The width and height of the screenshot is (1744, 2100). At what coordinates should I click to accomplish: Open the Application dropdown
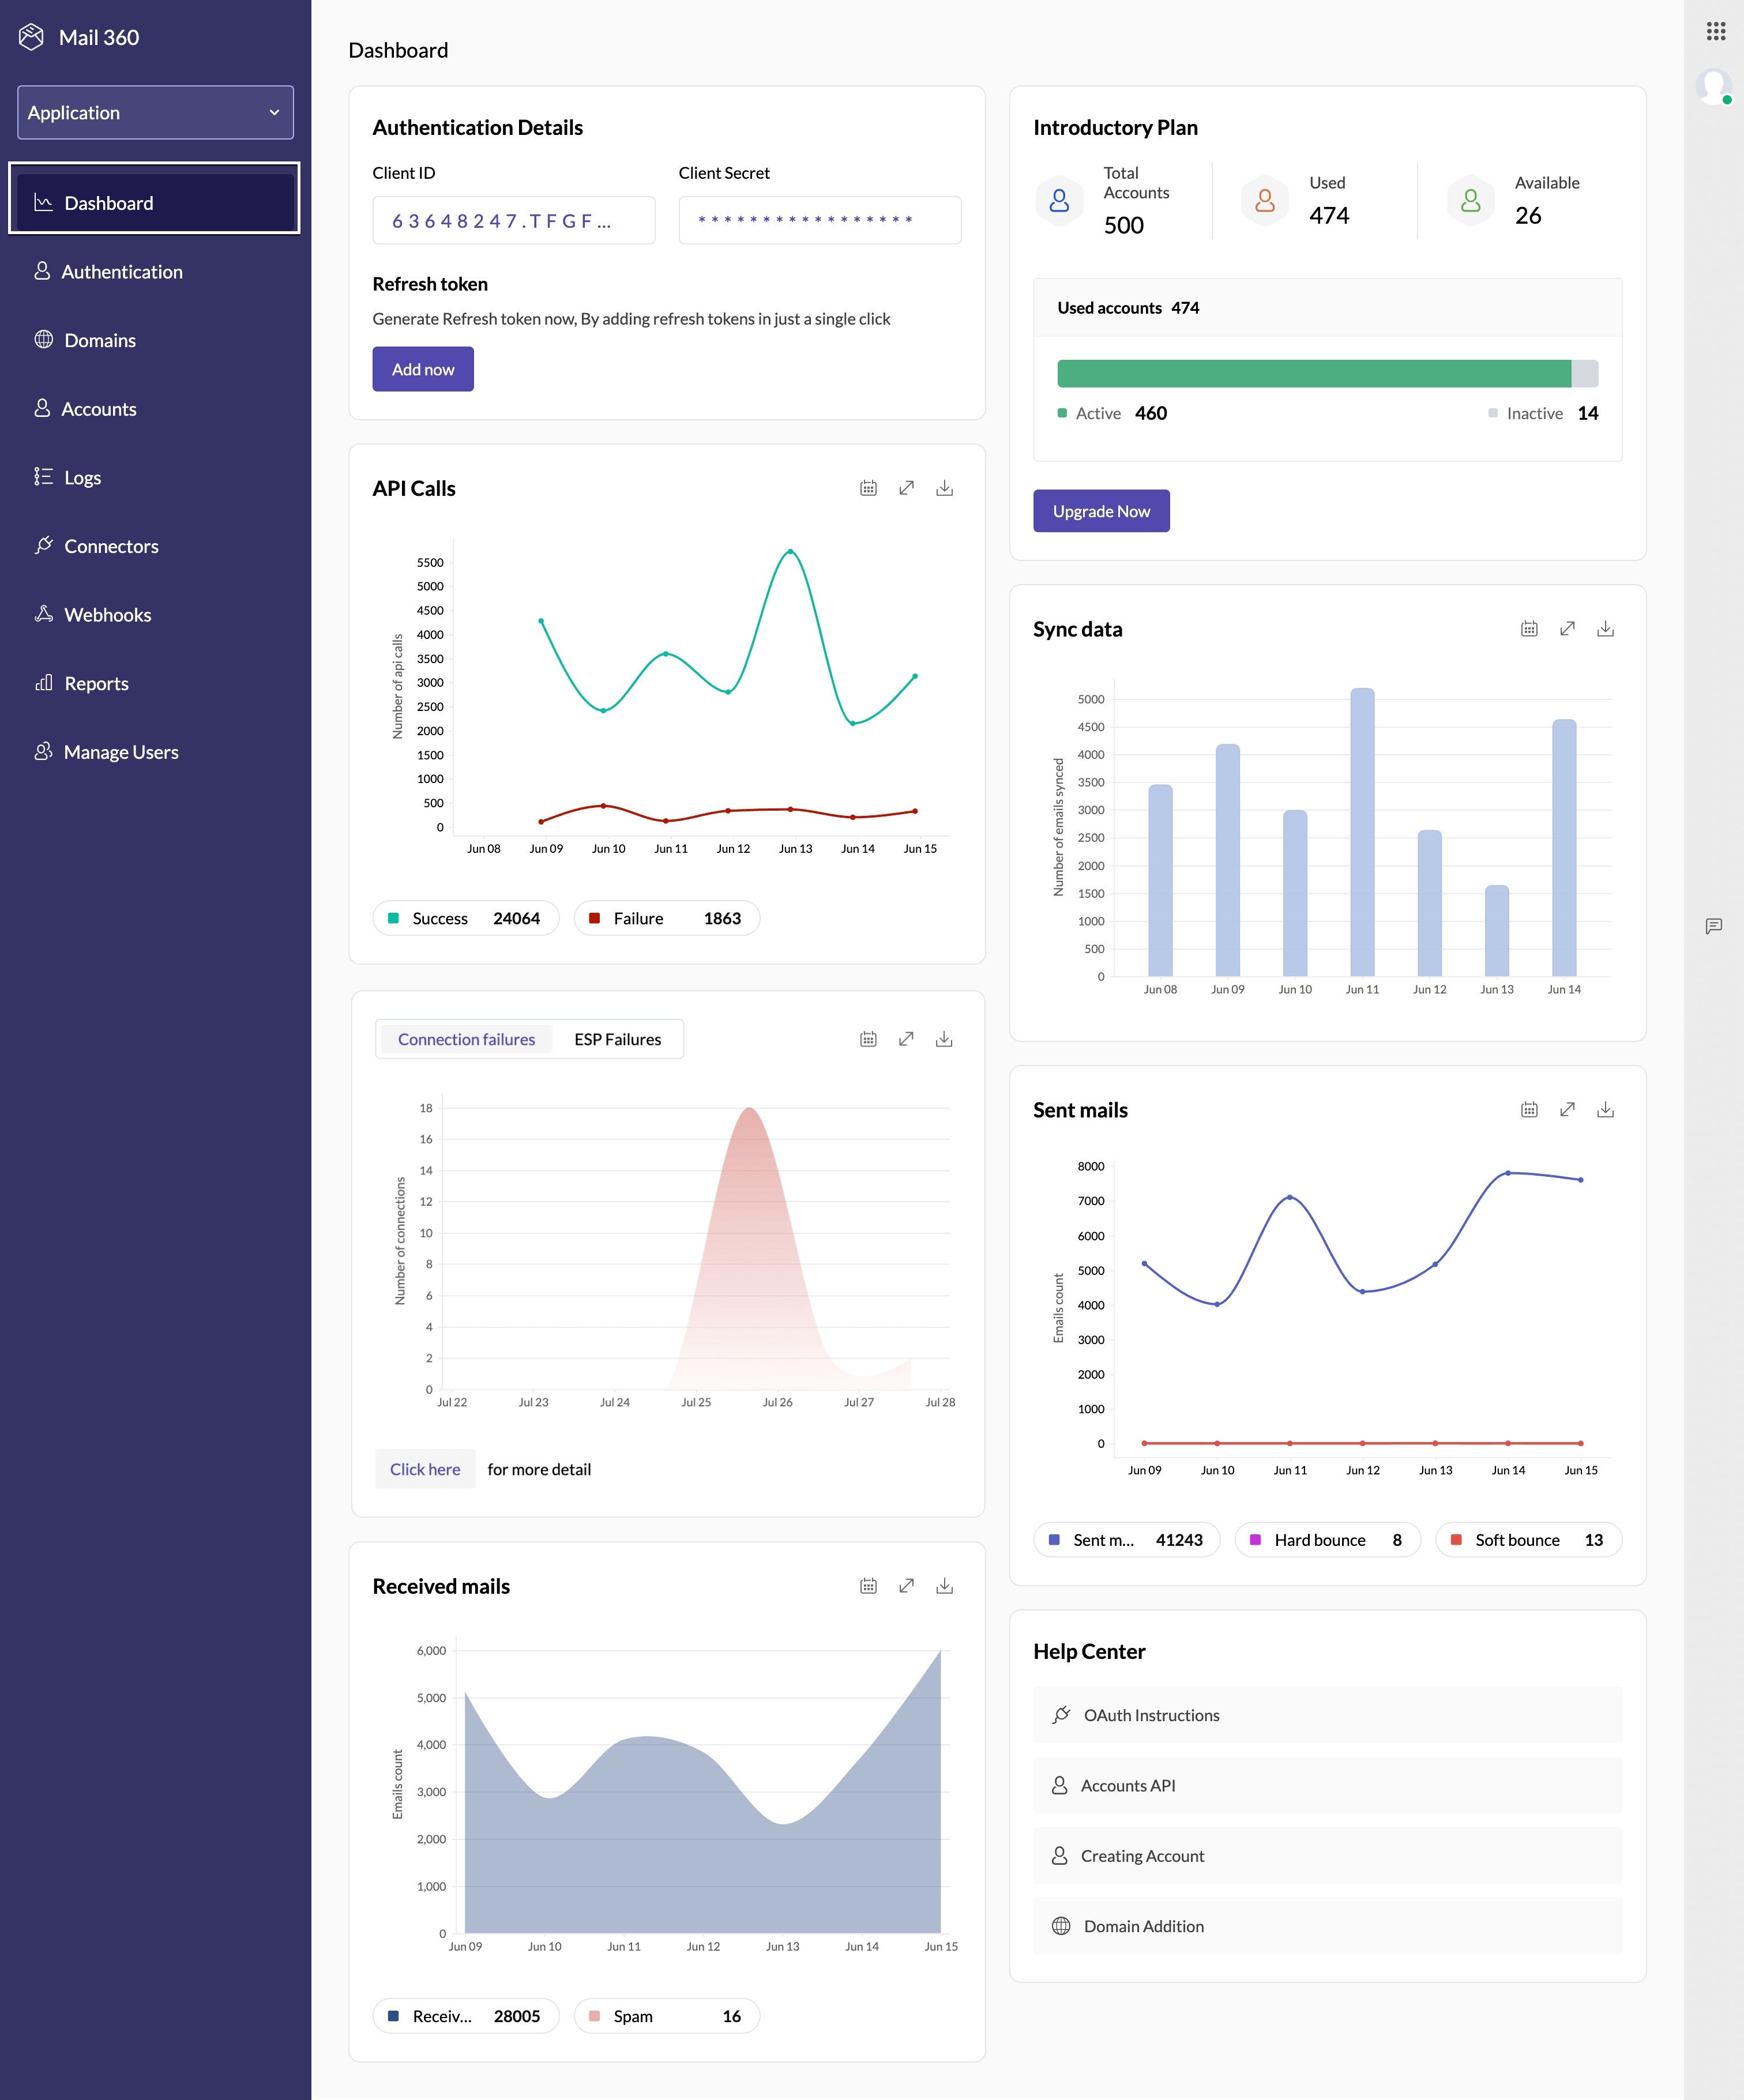point(155,113)
